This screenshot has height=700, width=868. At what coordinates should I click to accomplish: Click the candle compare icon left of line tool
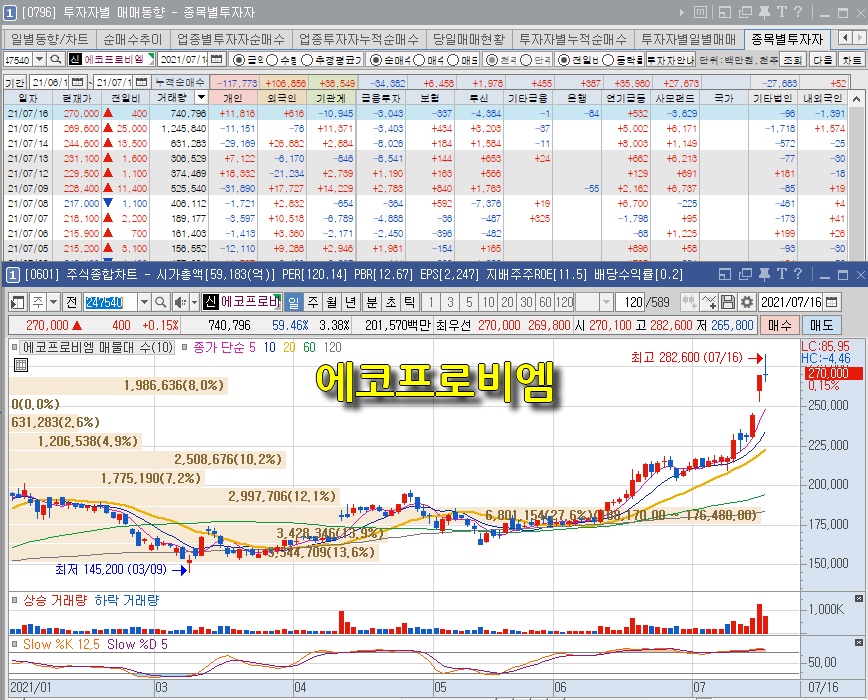pyautogui.click(x=689, y=302)
